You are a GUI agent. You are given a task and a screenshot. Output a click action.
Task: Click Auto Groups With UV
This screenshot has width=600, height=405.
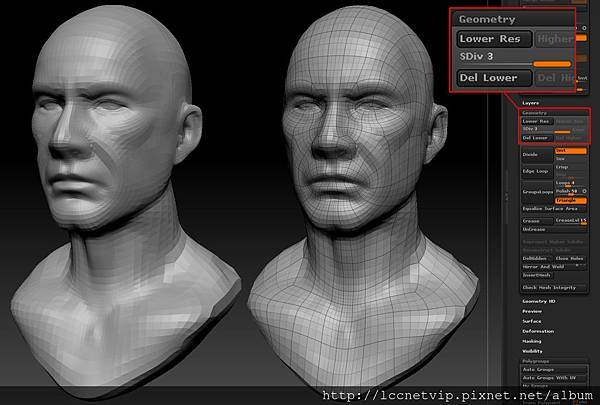[x=554, y=378]
